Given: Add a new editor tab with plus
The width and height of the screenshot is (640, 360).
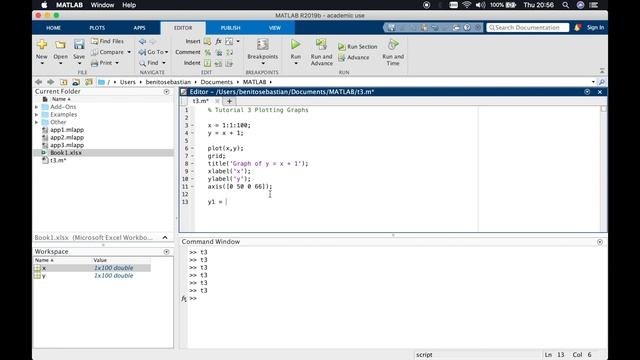Looking at the screenshot, I should click(x=229, y=101).
